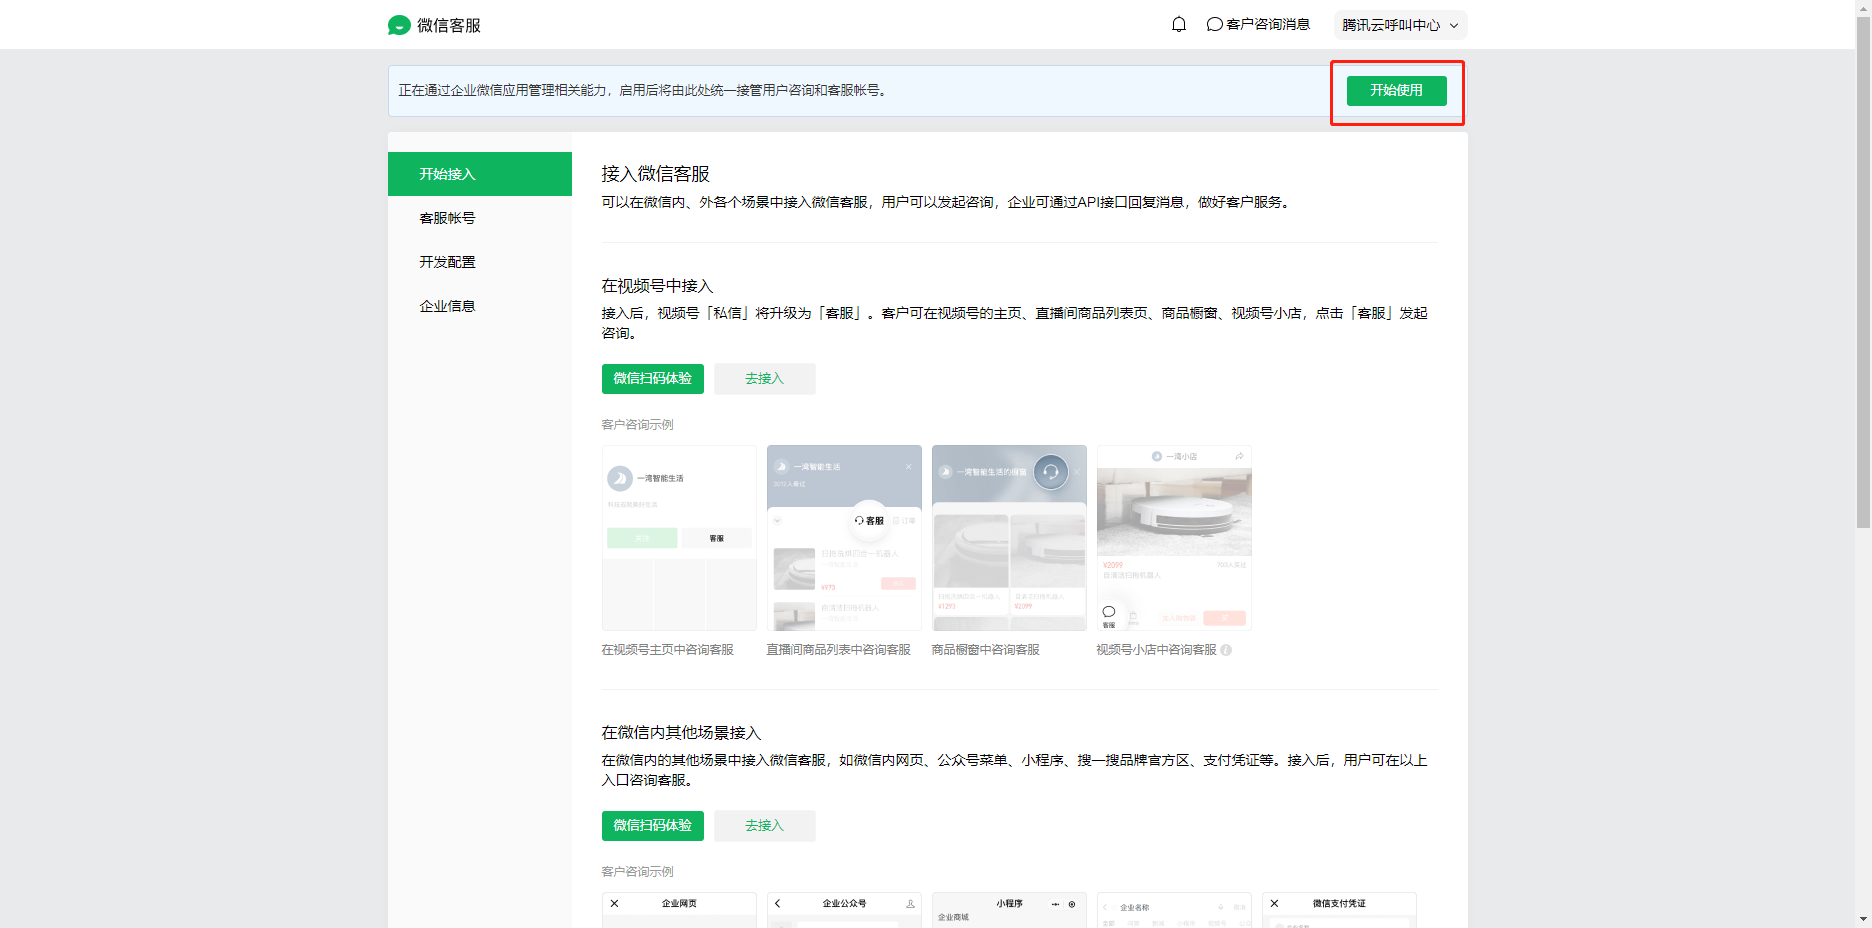Click 微信扫码体验 under 在微信内其他场景接入
Screen dimensions: 1872x928
click(653, 826)
